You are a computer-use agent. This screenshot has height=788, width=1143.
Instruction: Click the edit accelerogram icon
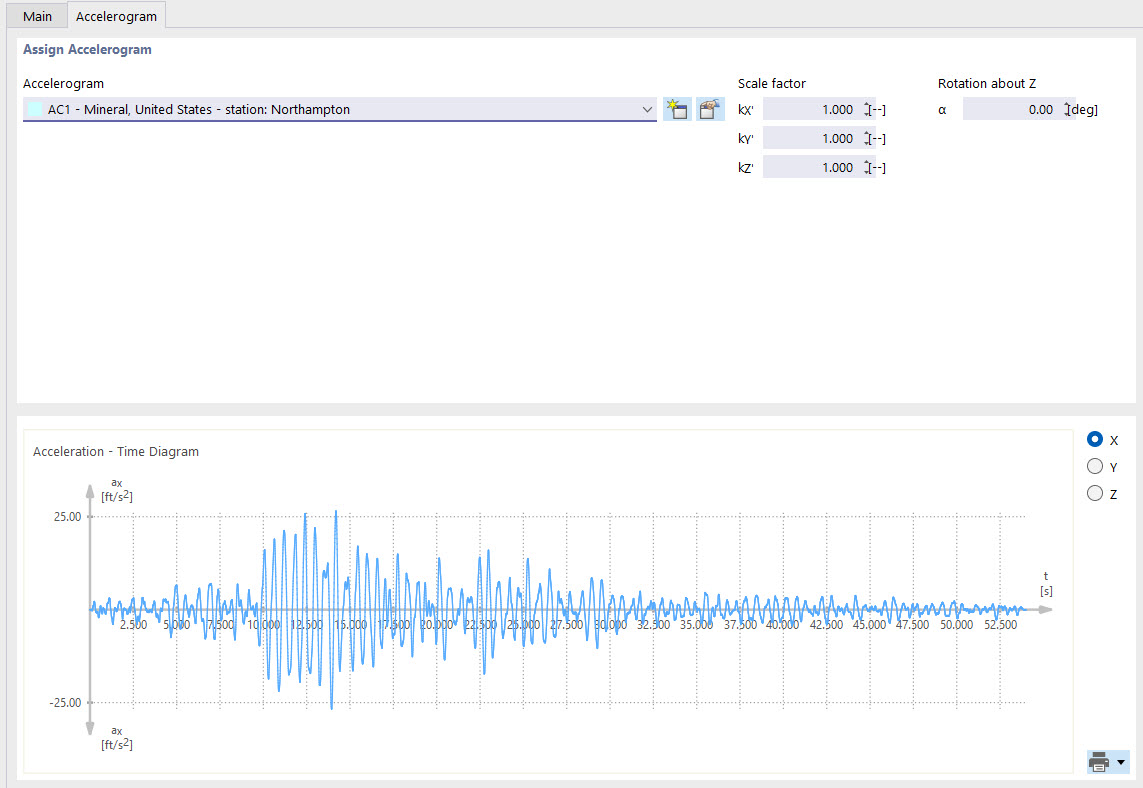pos(710,110)
